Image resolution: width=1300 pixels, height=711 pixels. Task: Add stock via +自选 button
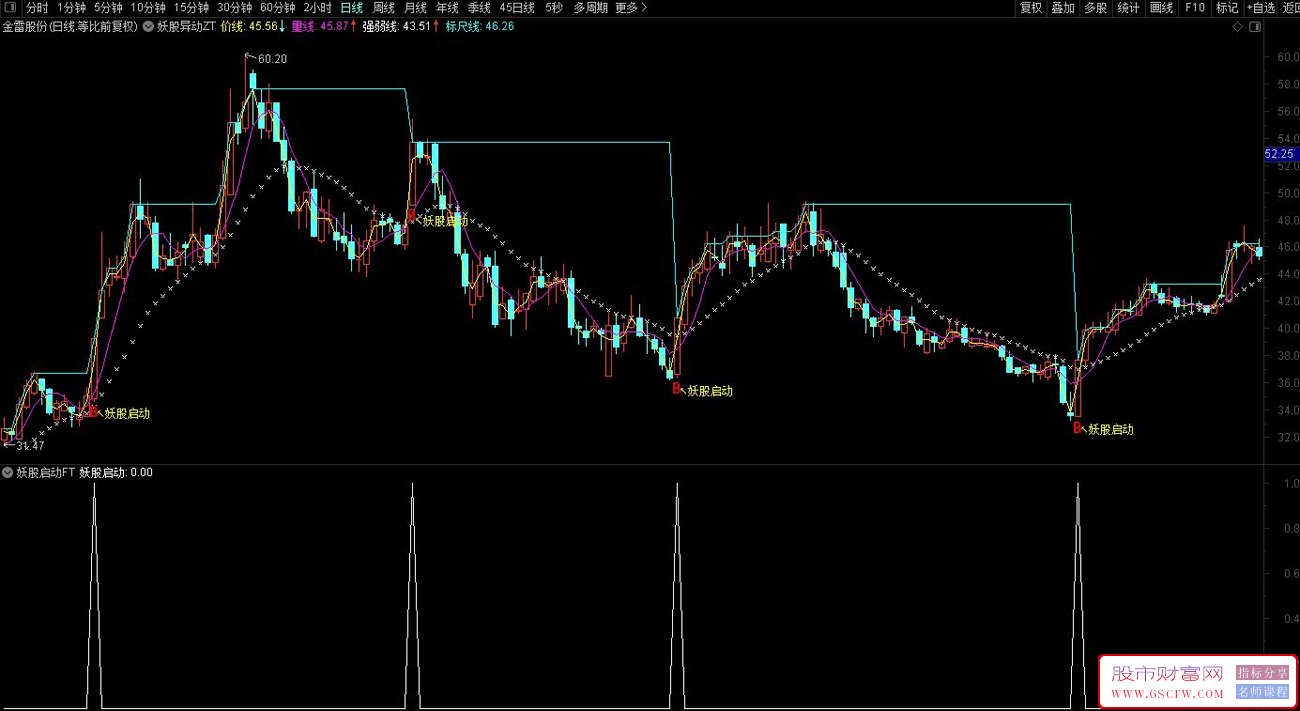pos(1260,7)
